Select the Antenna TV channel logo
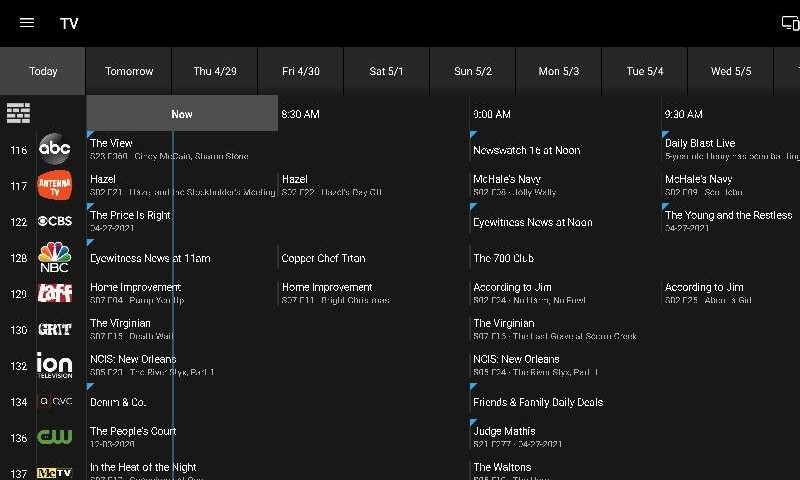This screenshot has height=480, width=800. tap(55, 186)
